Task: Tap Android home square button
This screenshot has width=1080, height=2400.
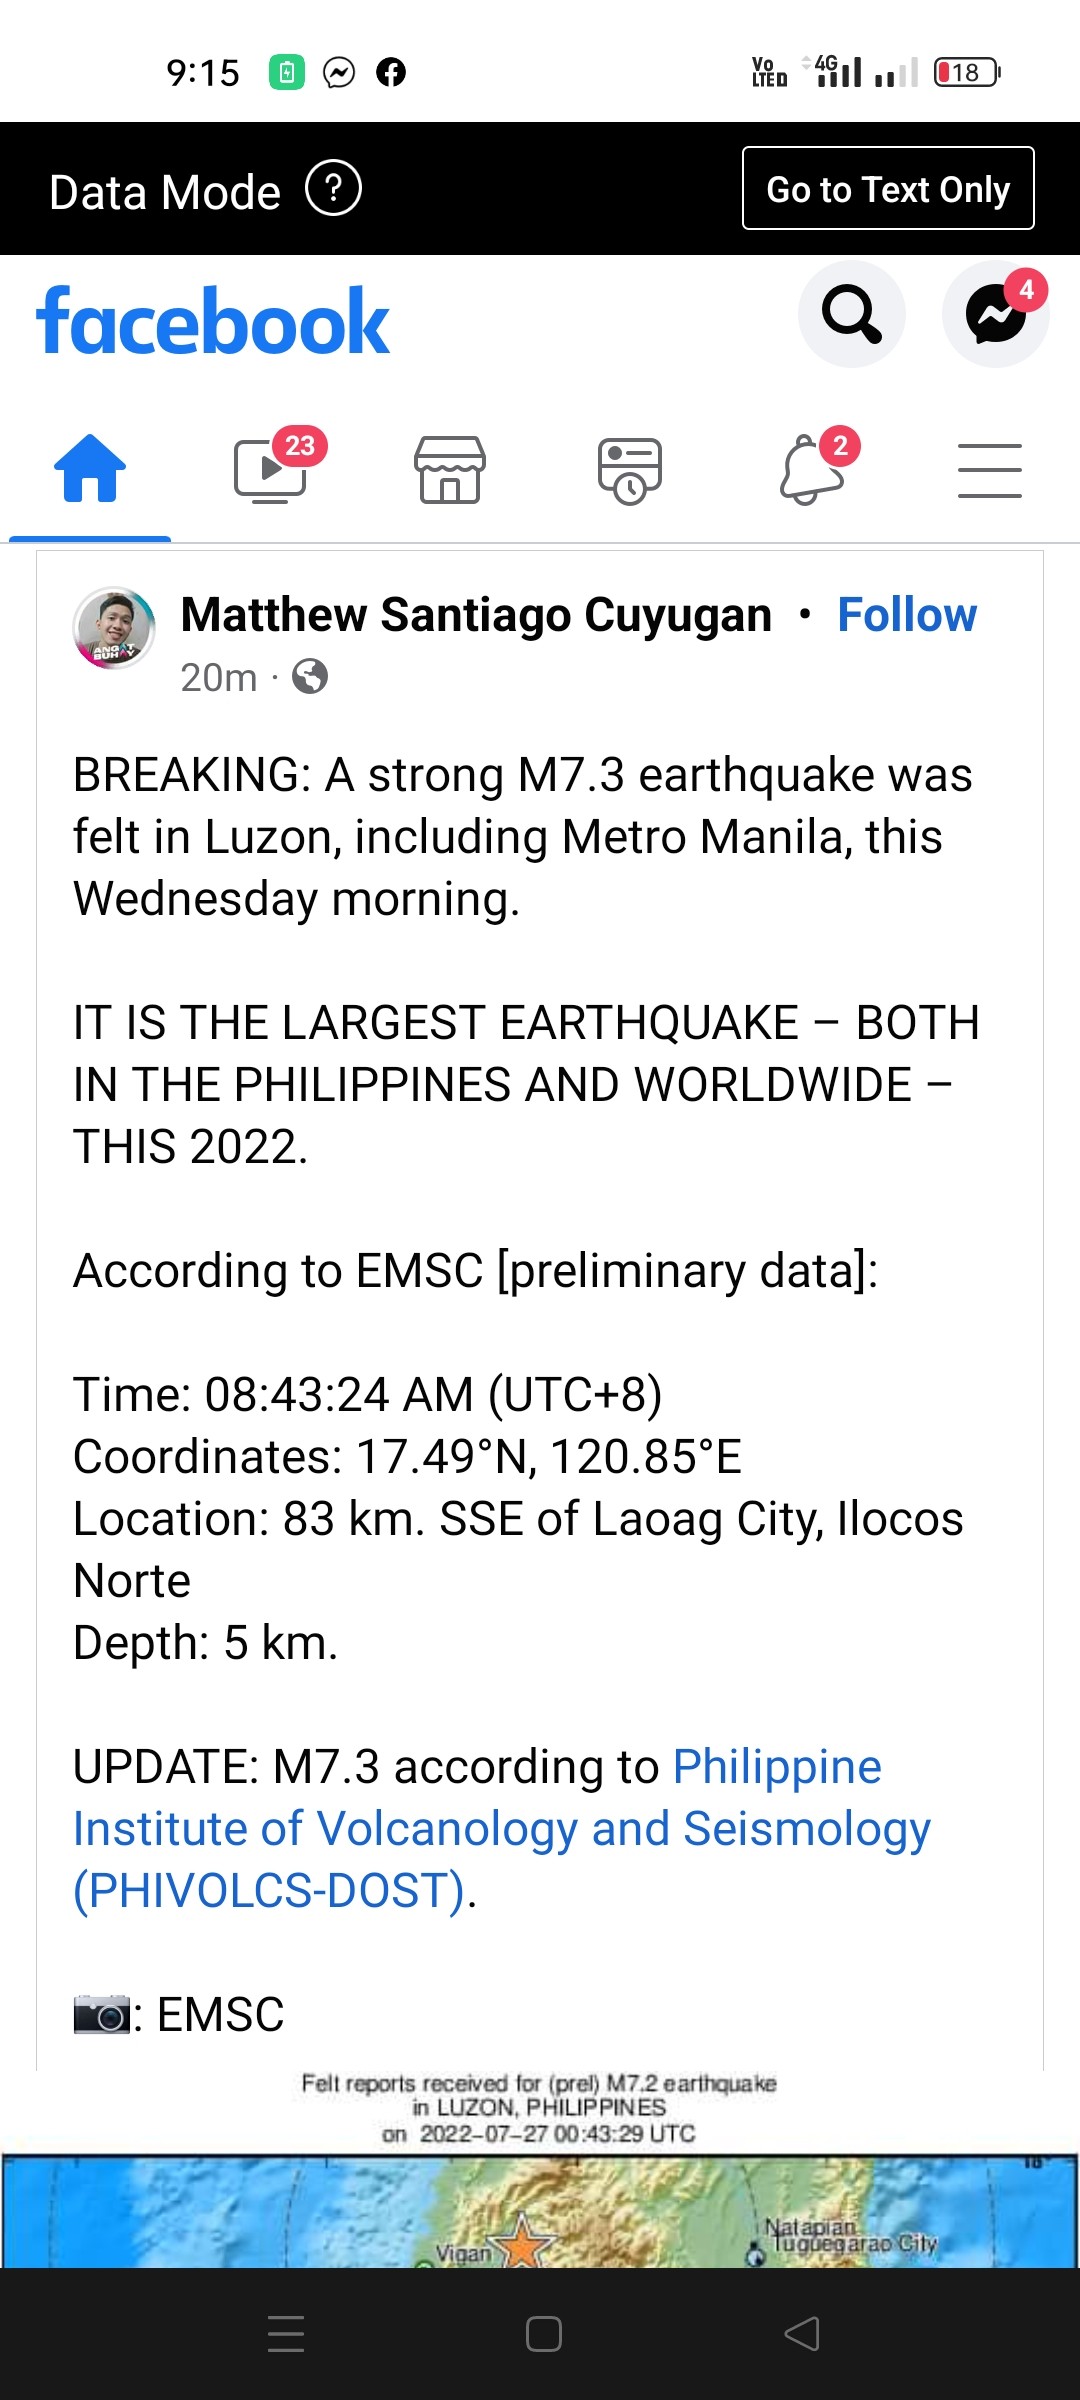Action: (544, 2334)
